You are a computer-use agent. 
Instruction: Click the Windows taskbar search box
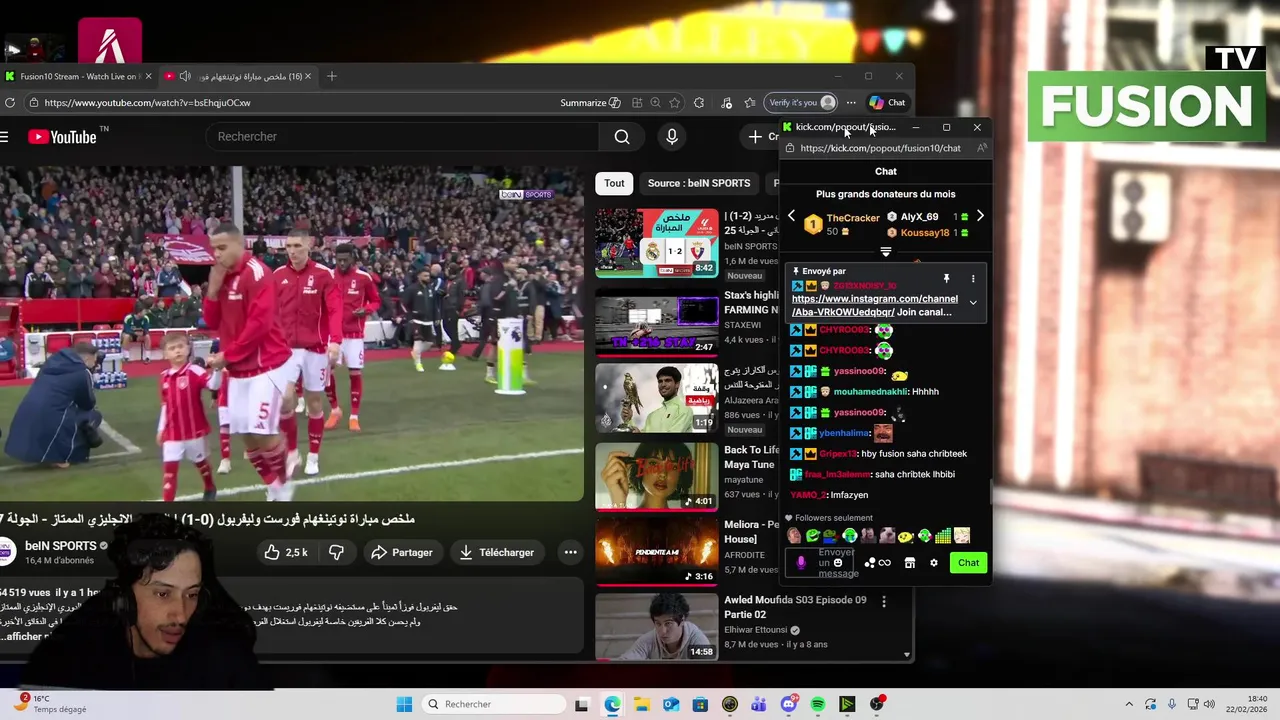[494, 704]
